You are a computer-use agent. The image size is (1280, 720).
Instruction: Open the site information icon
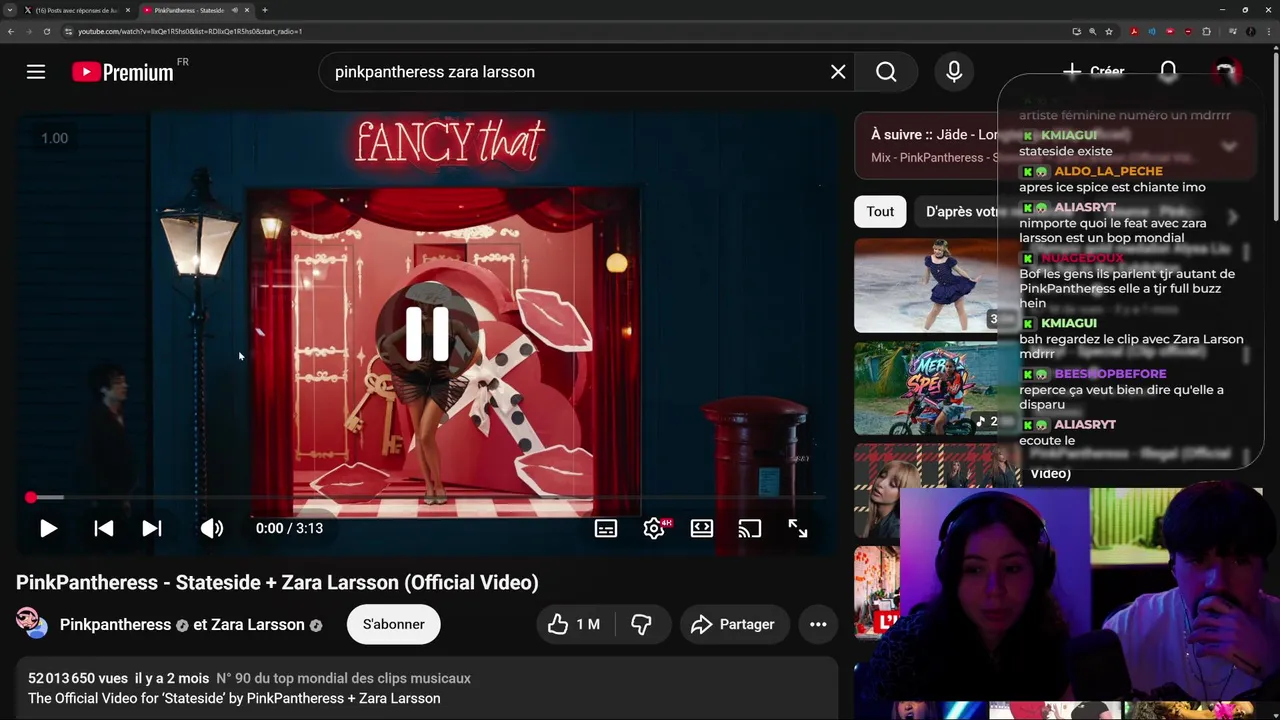click(x=68, y=31)
